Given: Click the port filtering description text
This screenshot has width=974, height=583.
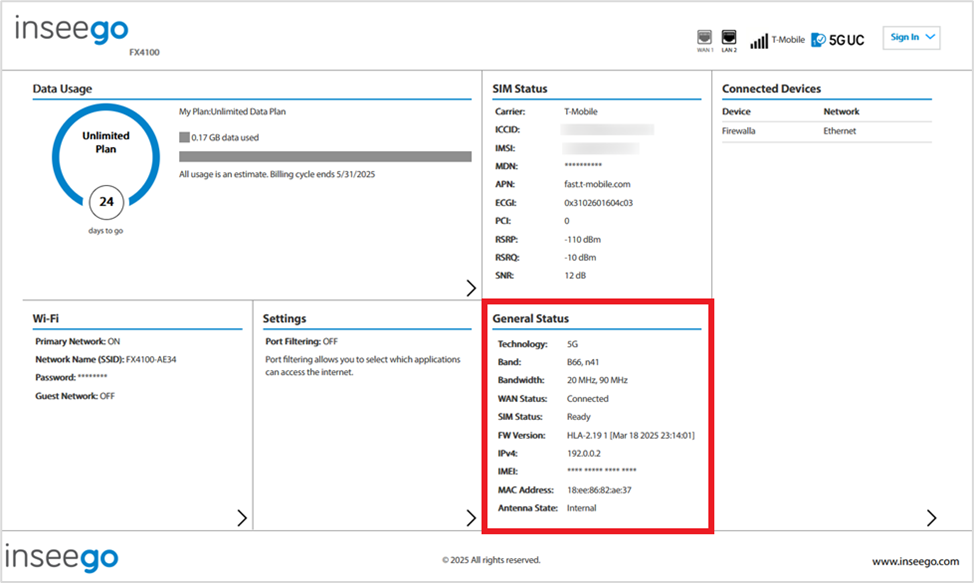Looking at the screenshot, I should [363, 366].
